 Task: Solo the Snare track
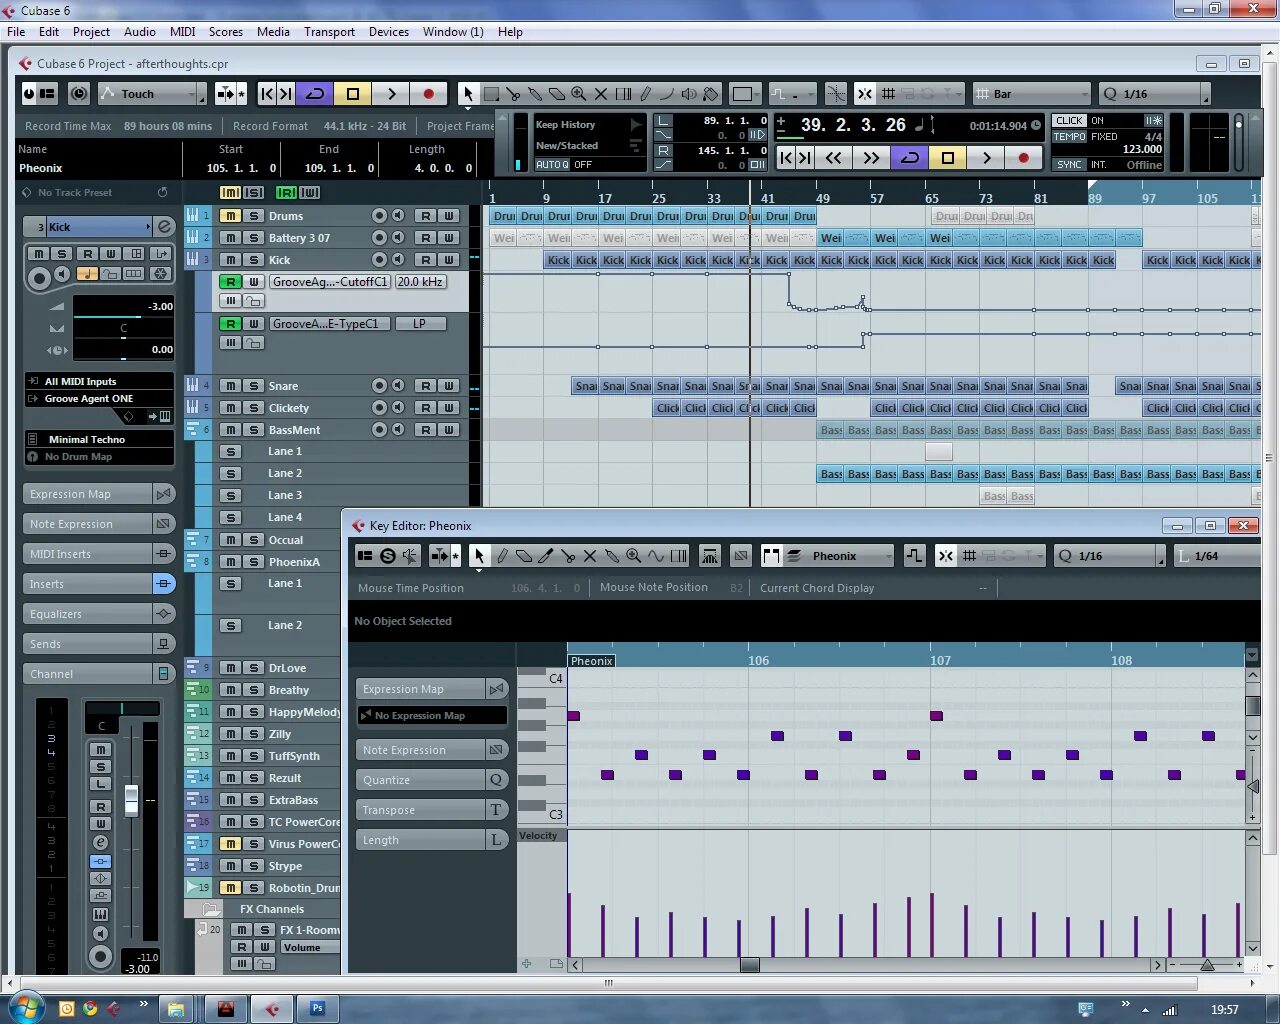point(254,386)
